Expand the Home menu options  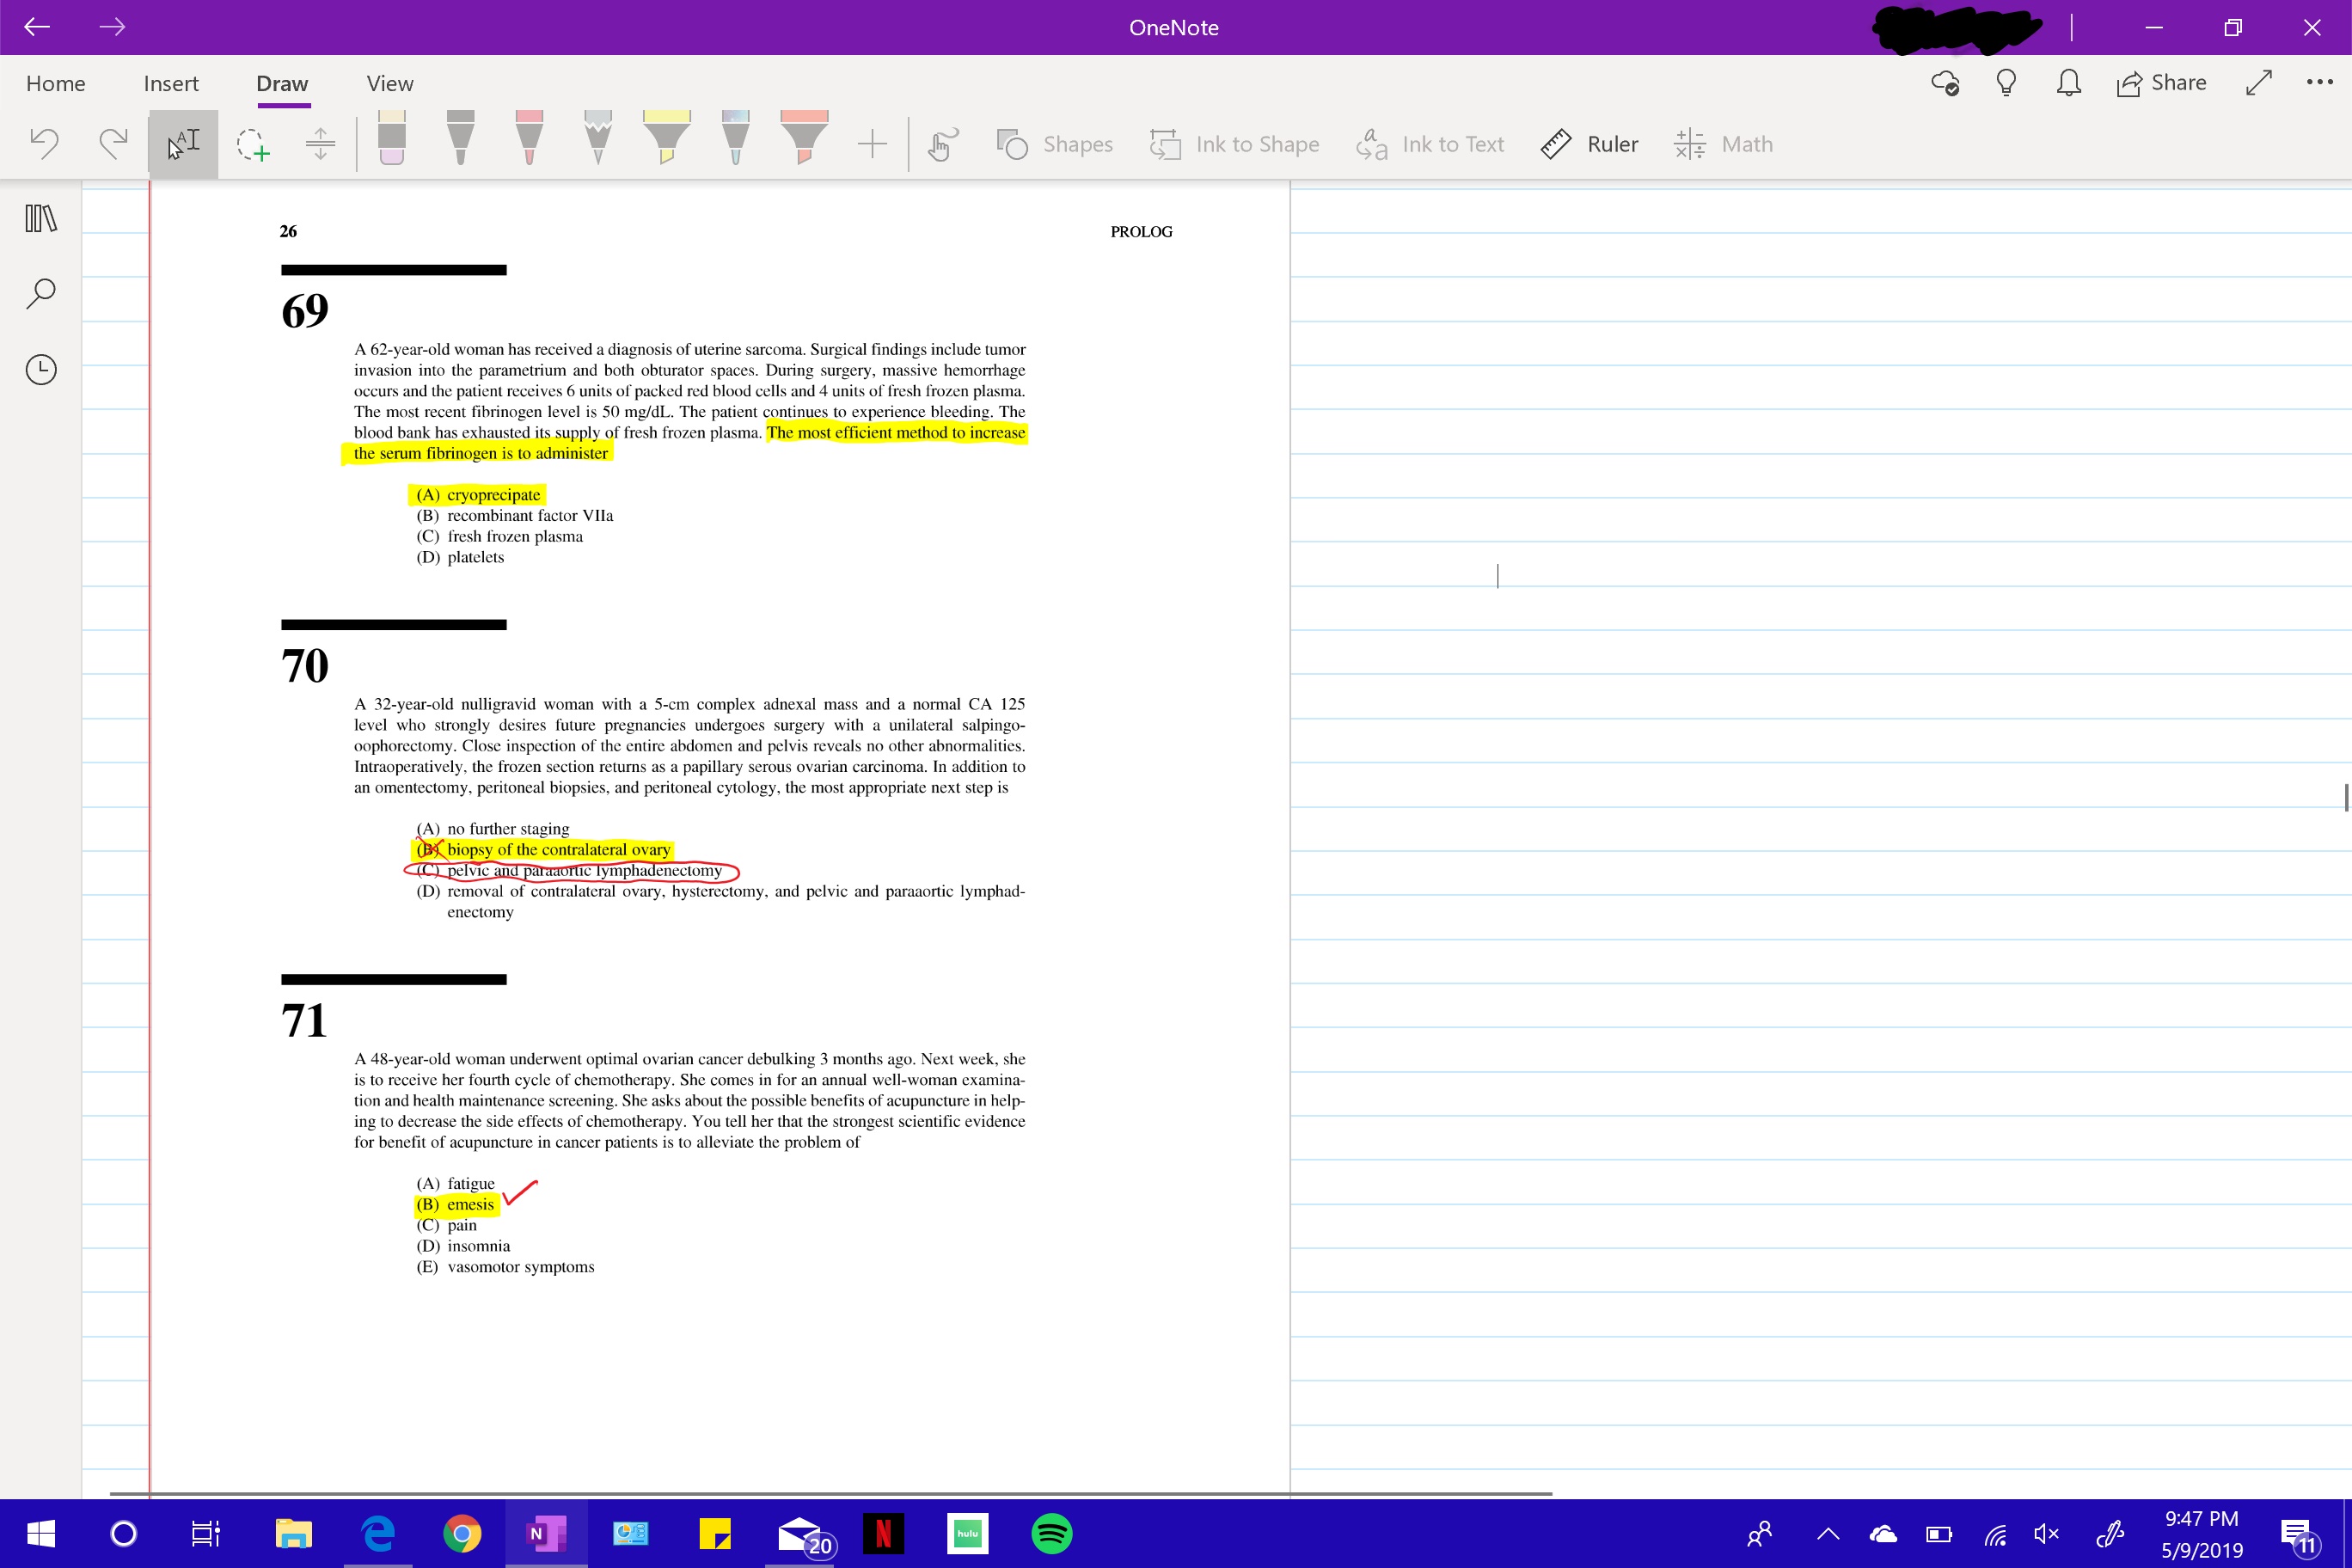tap(56, 83)
